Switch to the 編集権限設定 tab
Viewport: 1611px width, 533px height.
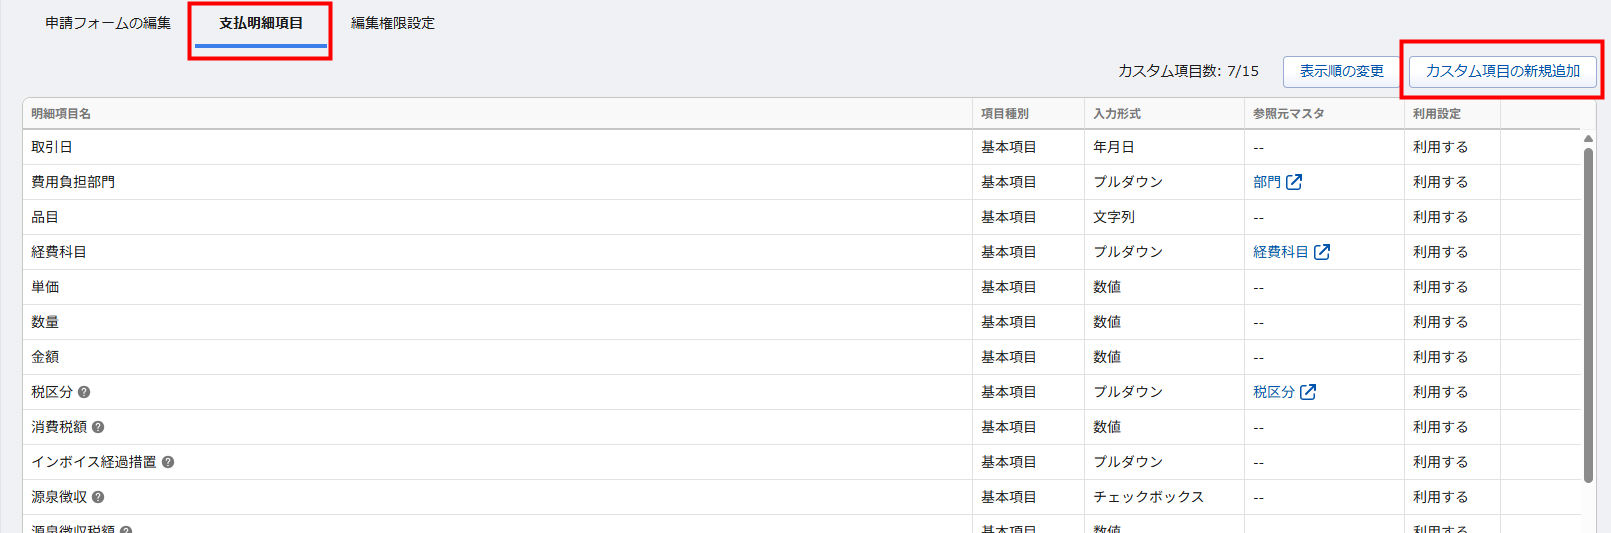(393, 23)
